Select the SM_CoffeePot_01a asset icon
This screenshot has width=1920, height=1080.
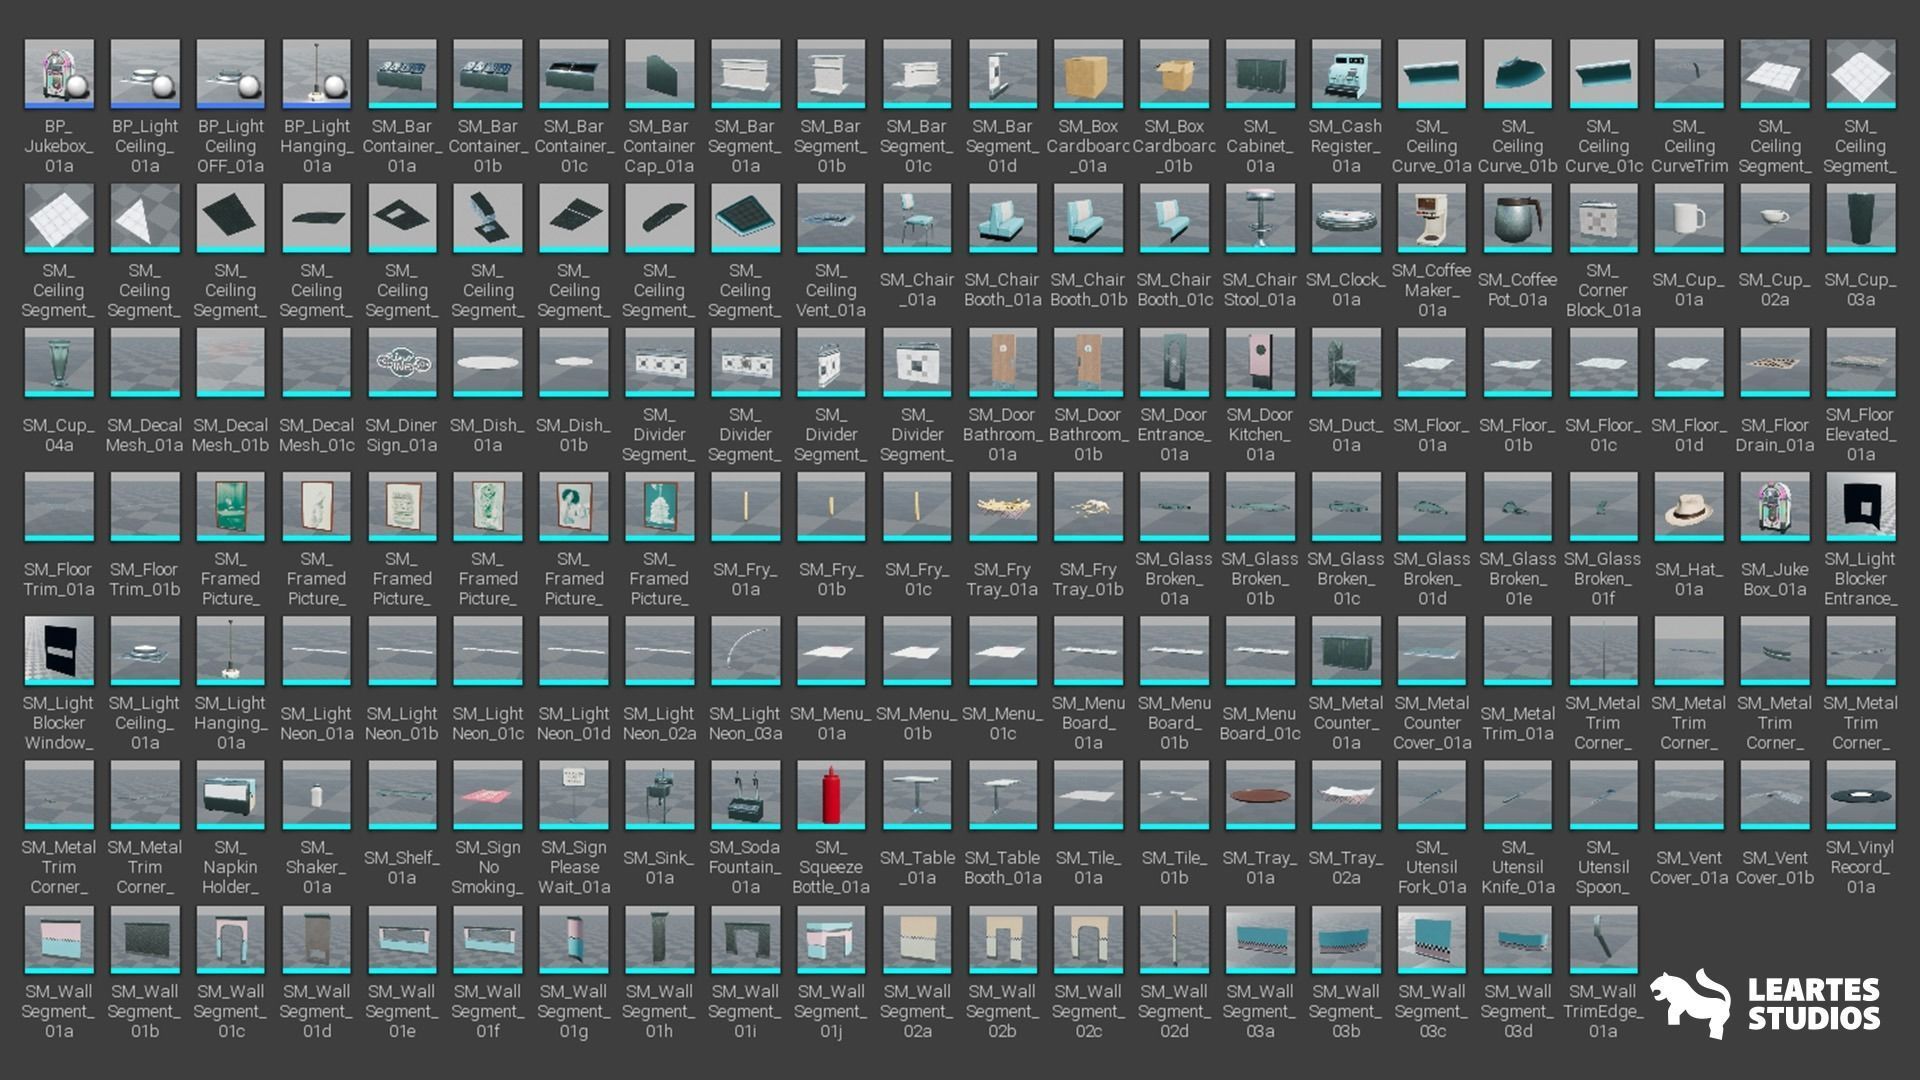click(1518, 218)
